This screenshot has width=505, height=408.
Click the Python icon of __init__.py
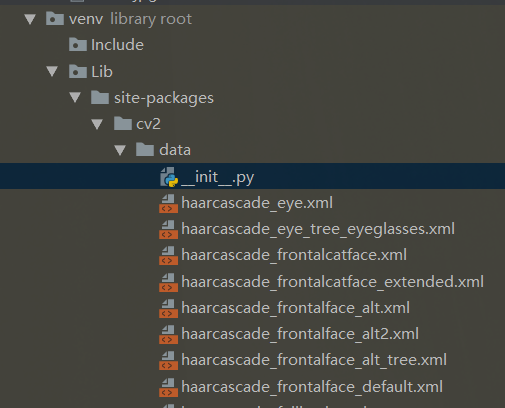click(169, 177)
